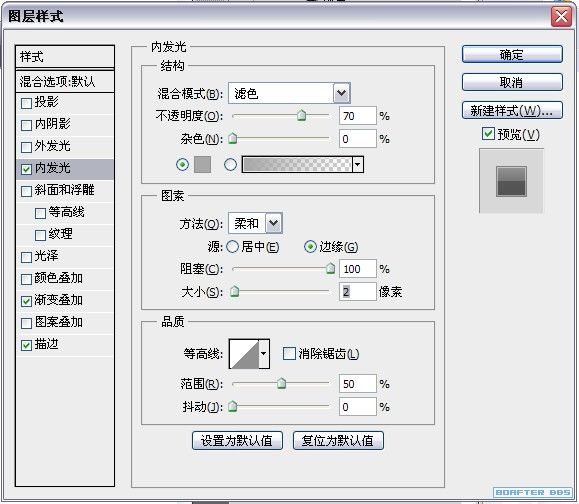Enable the 等高线 sub-option checkbox
579x504 pixels.
[40, 213]
